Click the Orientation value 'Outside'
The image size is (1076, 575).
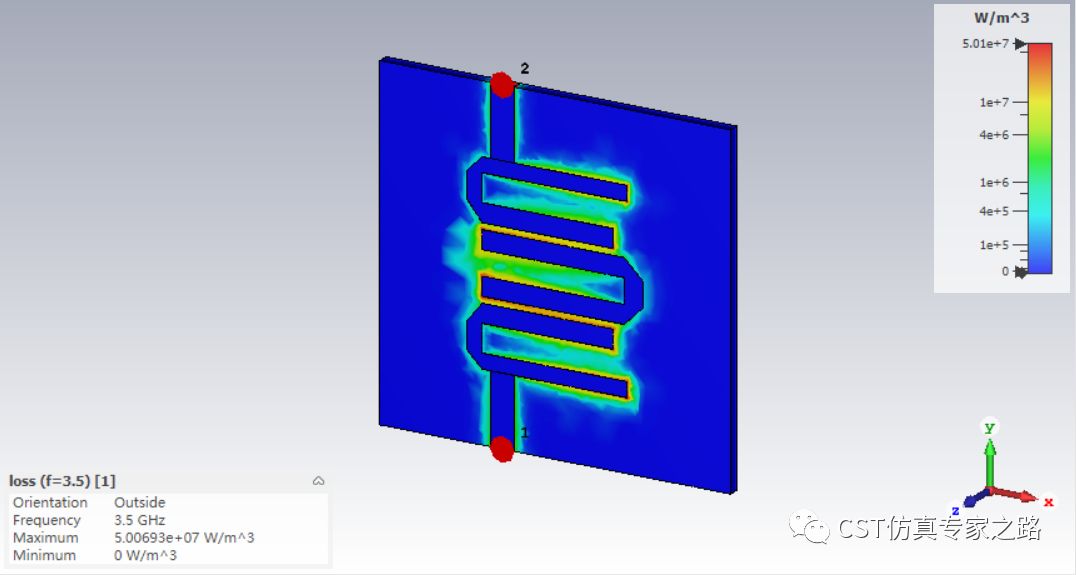[x=139, y=502]
